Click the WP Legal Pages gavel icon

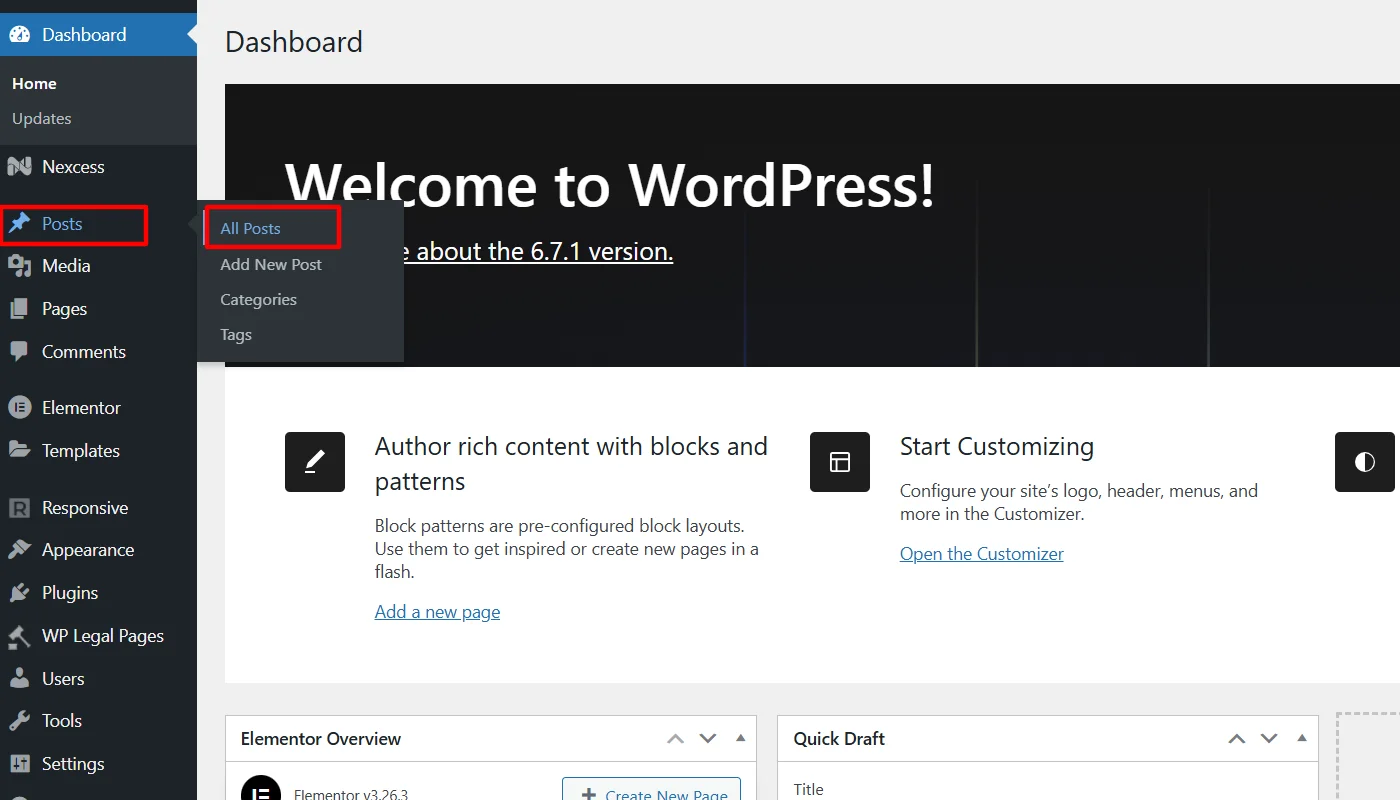tap(19, 636)
